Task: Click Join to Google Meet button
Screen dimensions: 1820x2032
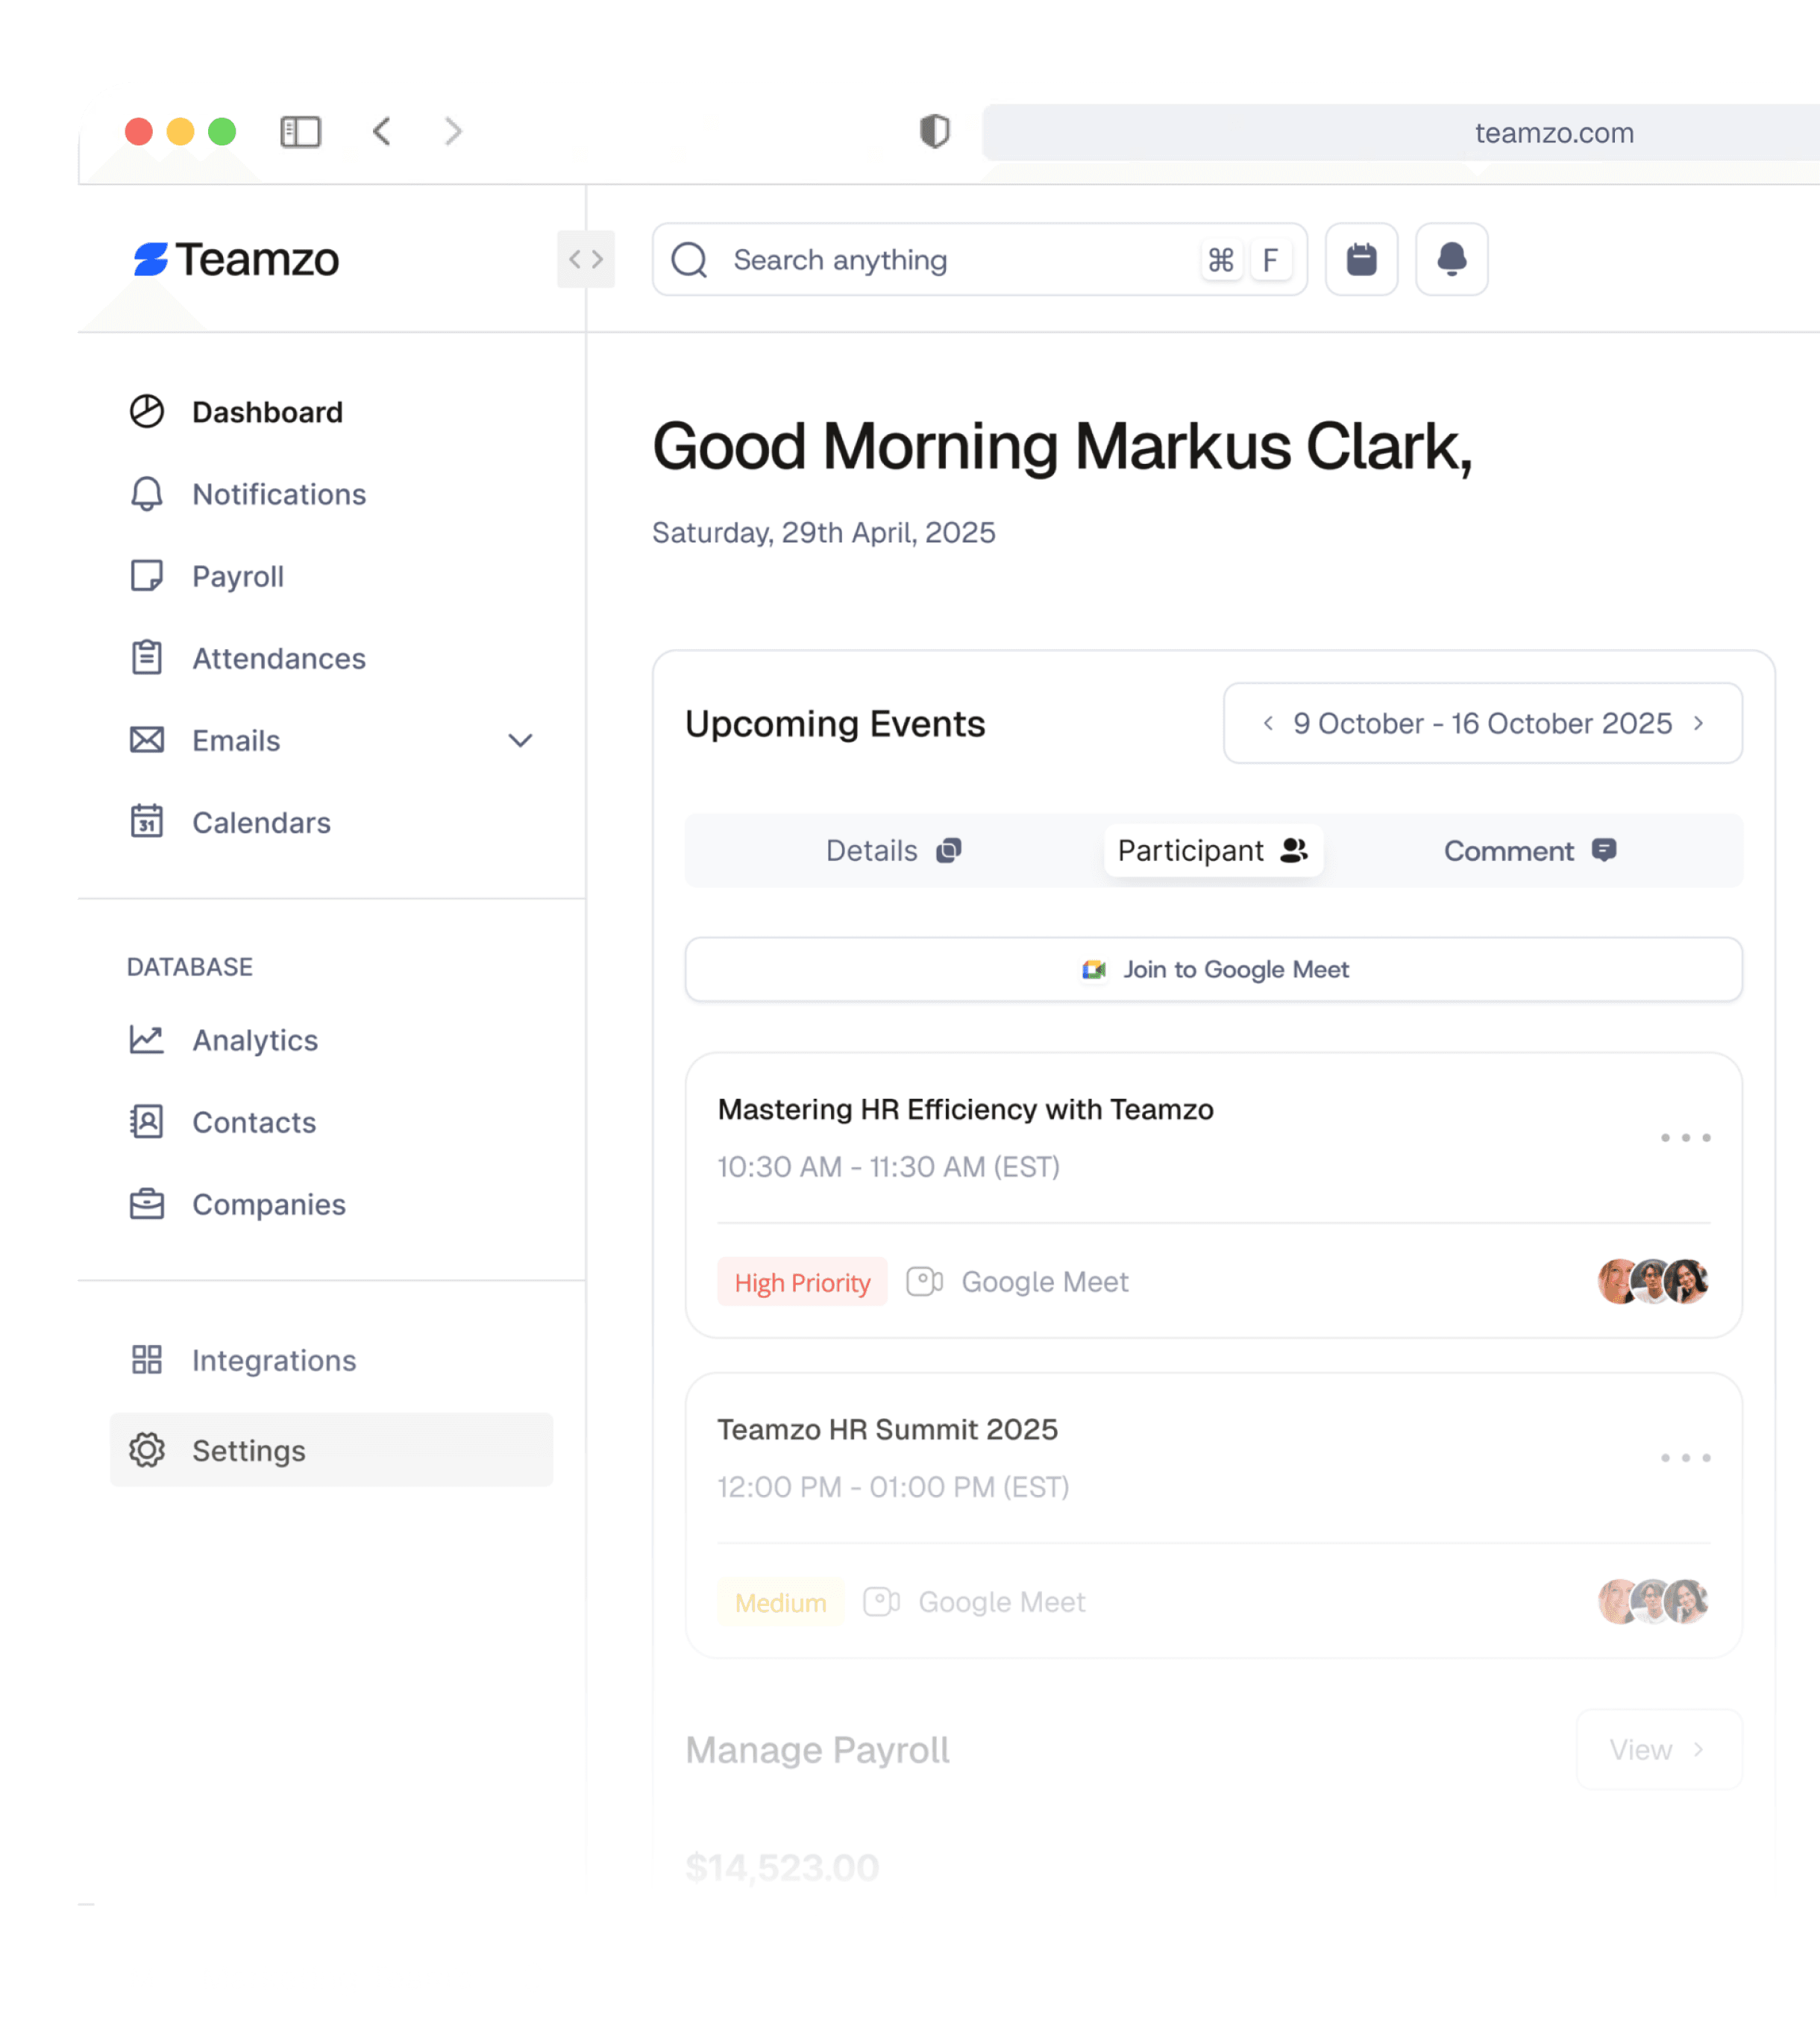Action: (1213, 969)
